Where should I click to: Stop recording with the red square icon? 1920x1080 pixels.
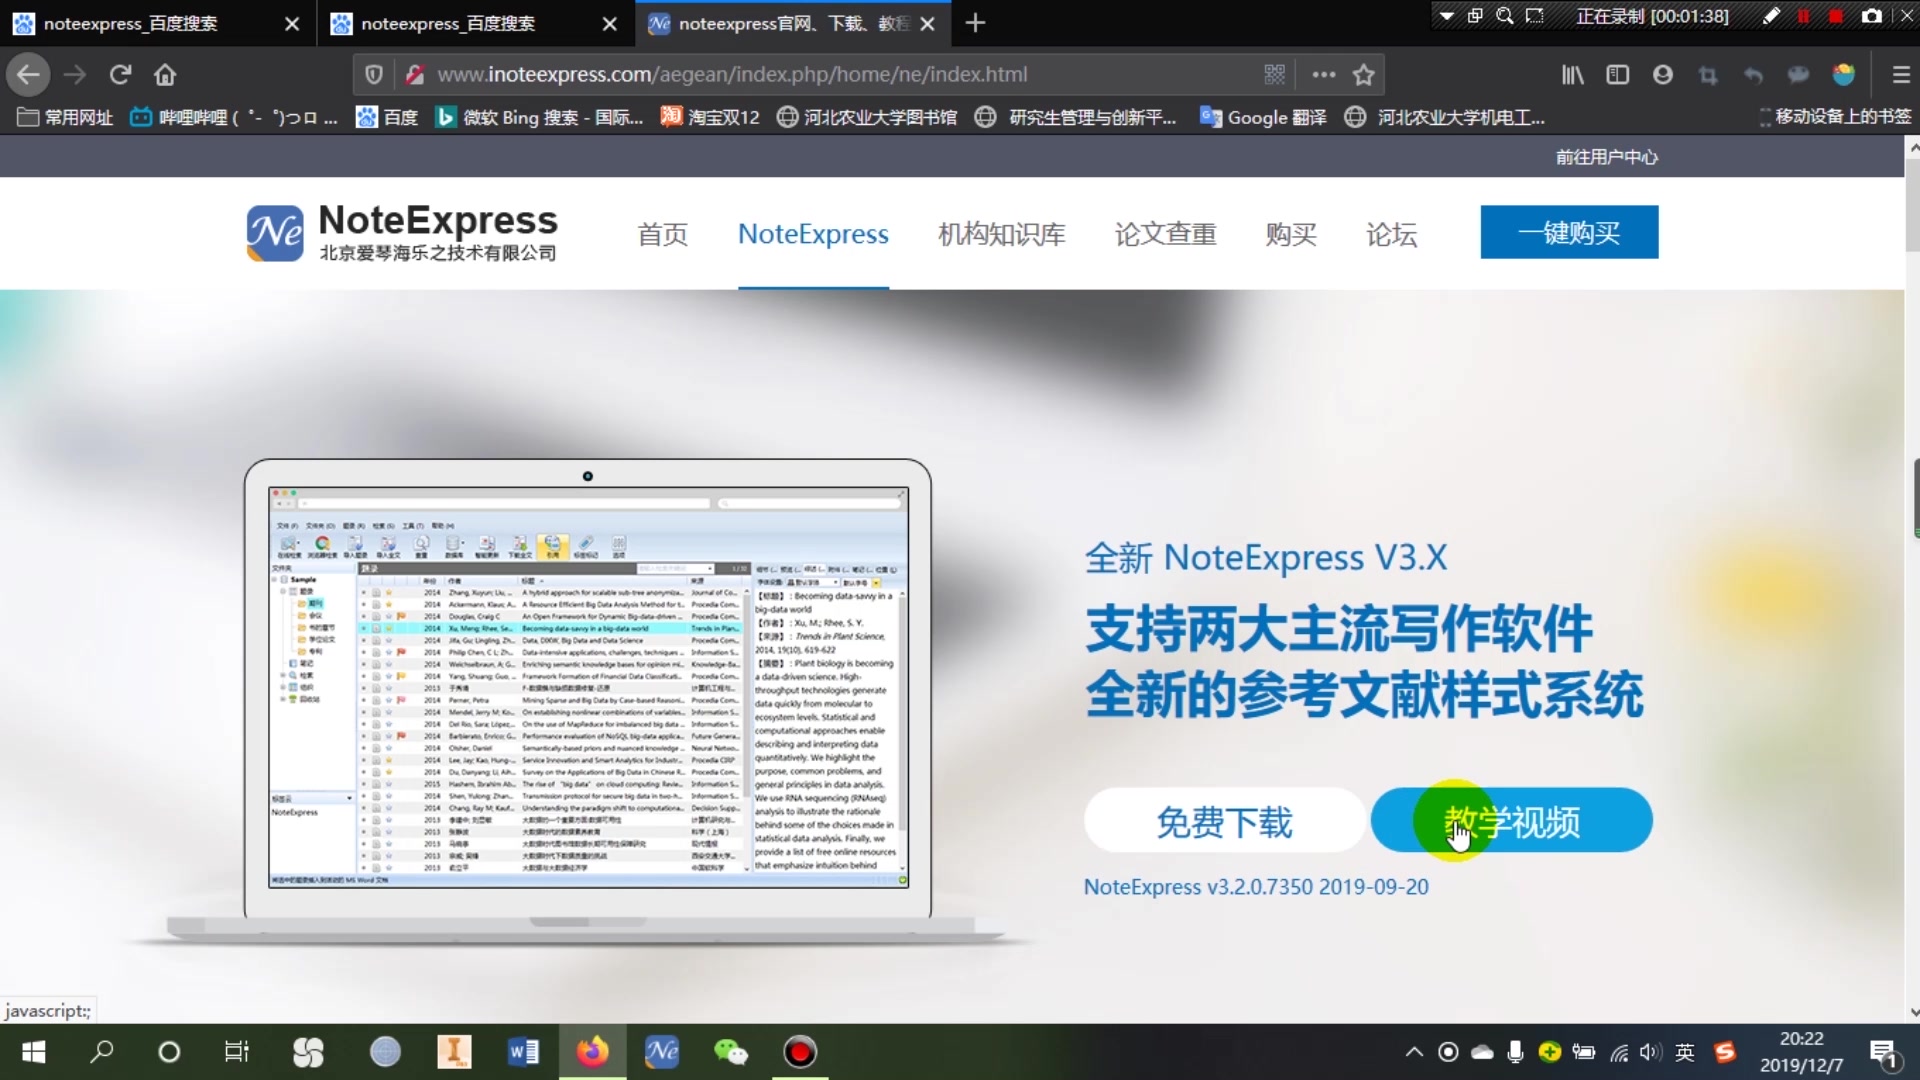point(1835,16)
